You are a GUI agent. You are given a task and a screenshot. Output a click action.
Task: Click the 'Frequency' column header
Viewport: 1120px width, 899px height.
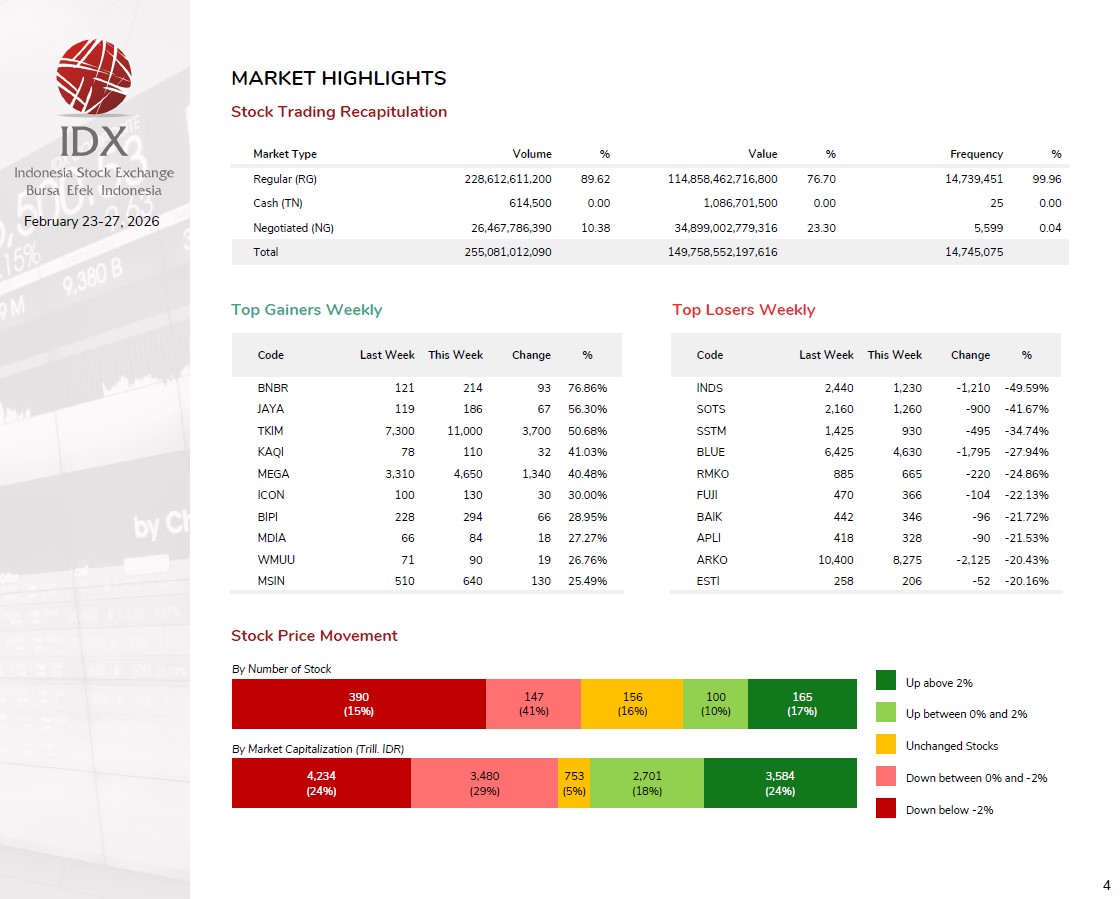(976, 154)
